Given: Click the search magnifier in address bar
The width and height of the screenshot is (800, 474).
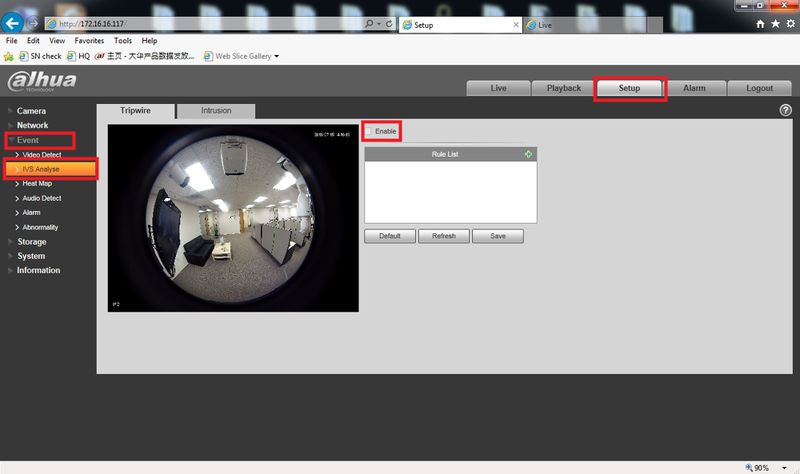Looking at the screenshot, I should pos(369,23).
